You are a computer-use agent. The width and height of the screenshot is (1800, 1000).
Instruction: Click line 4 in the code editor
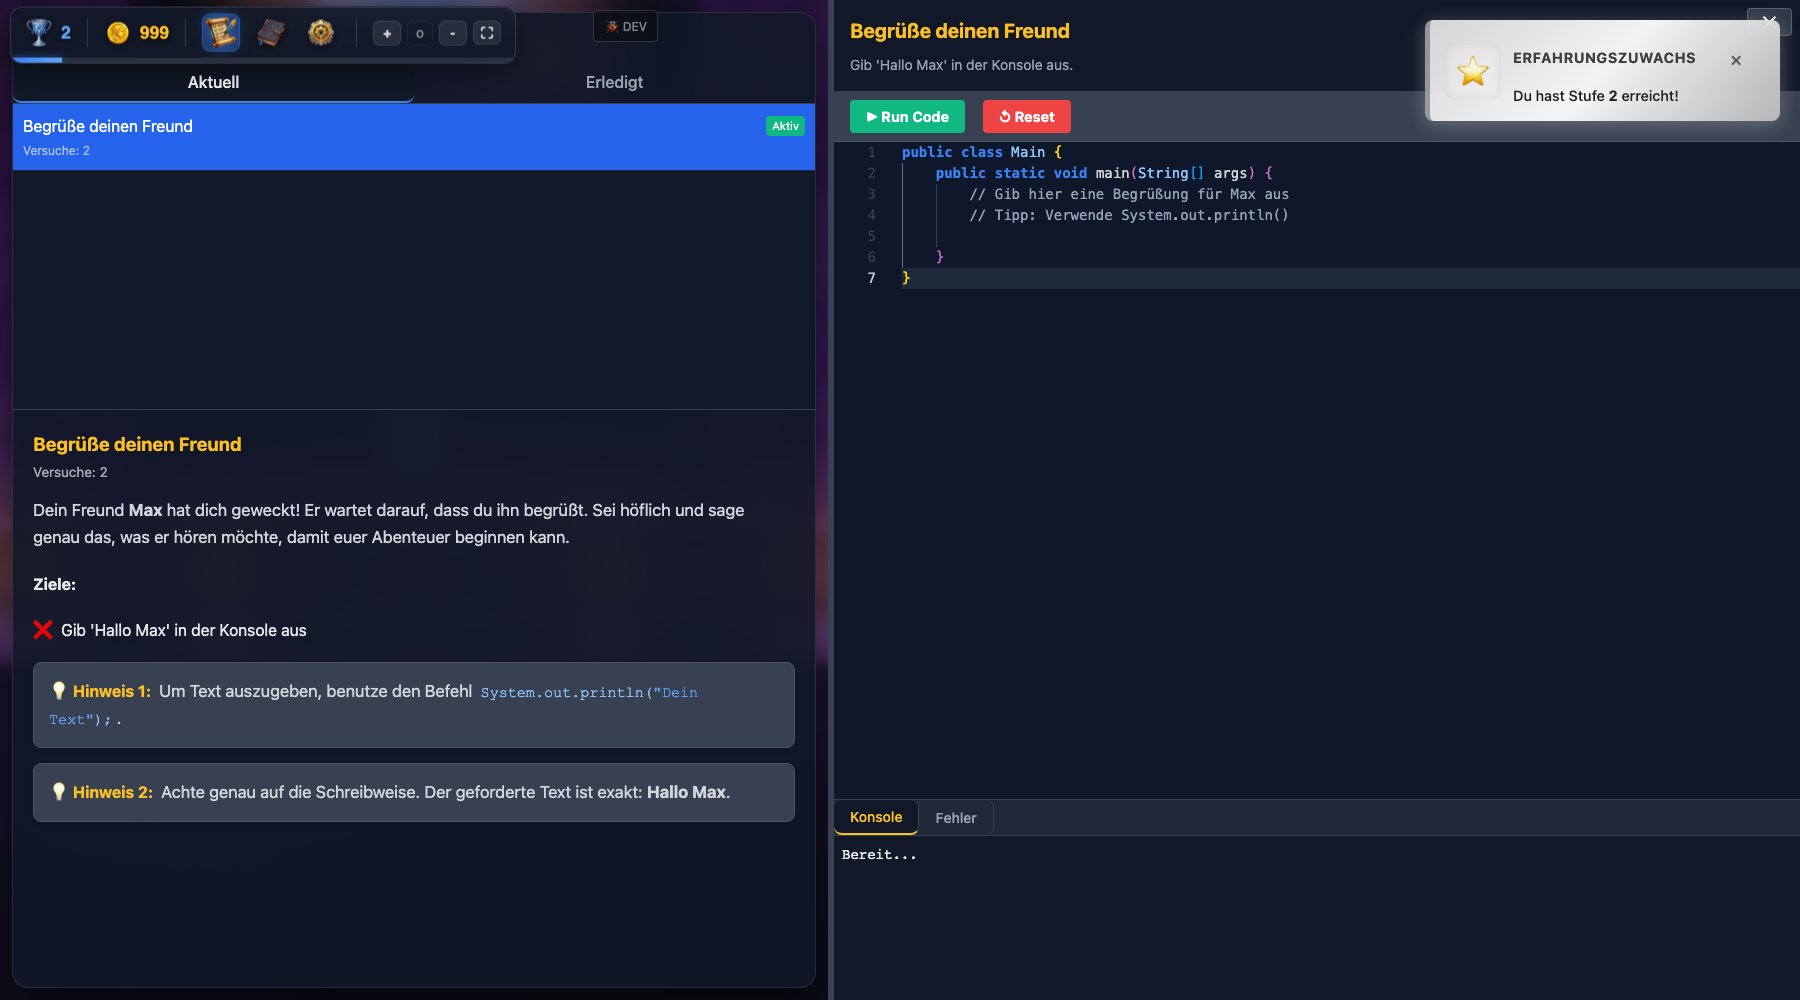click(1128, 215)
